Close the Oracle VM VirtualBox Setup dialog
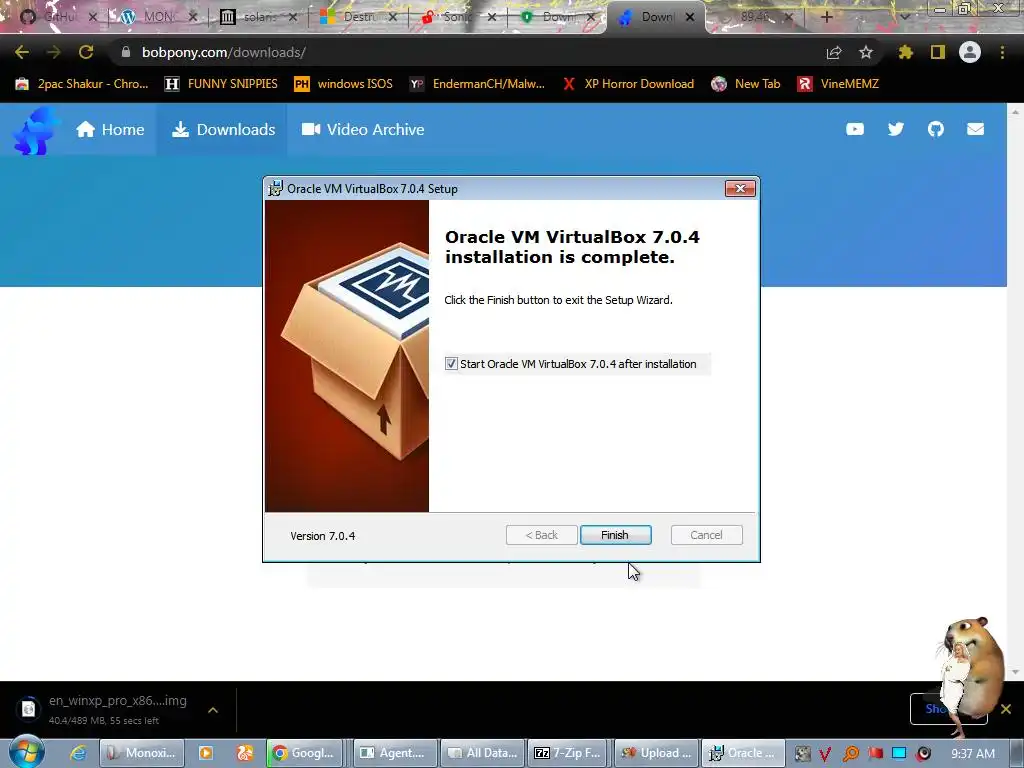 tap(740, 189)
